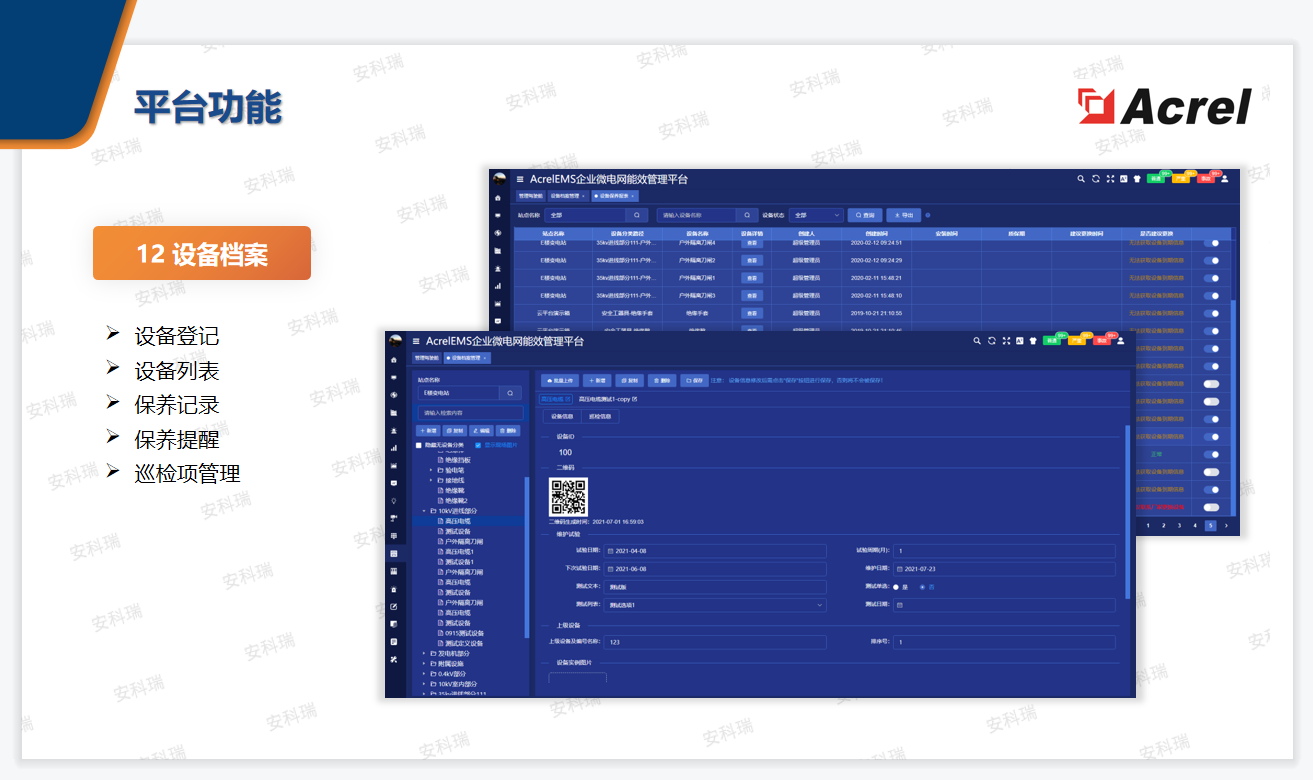The height and width of the screenshot is (780, 1313).
Task: Toggle the switch on the 户外隔离刀闸4 row
Action: [1211, 243]
